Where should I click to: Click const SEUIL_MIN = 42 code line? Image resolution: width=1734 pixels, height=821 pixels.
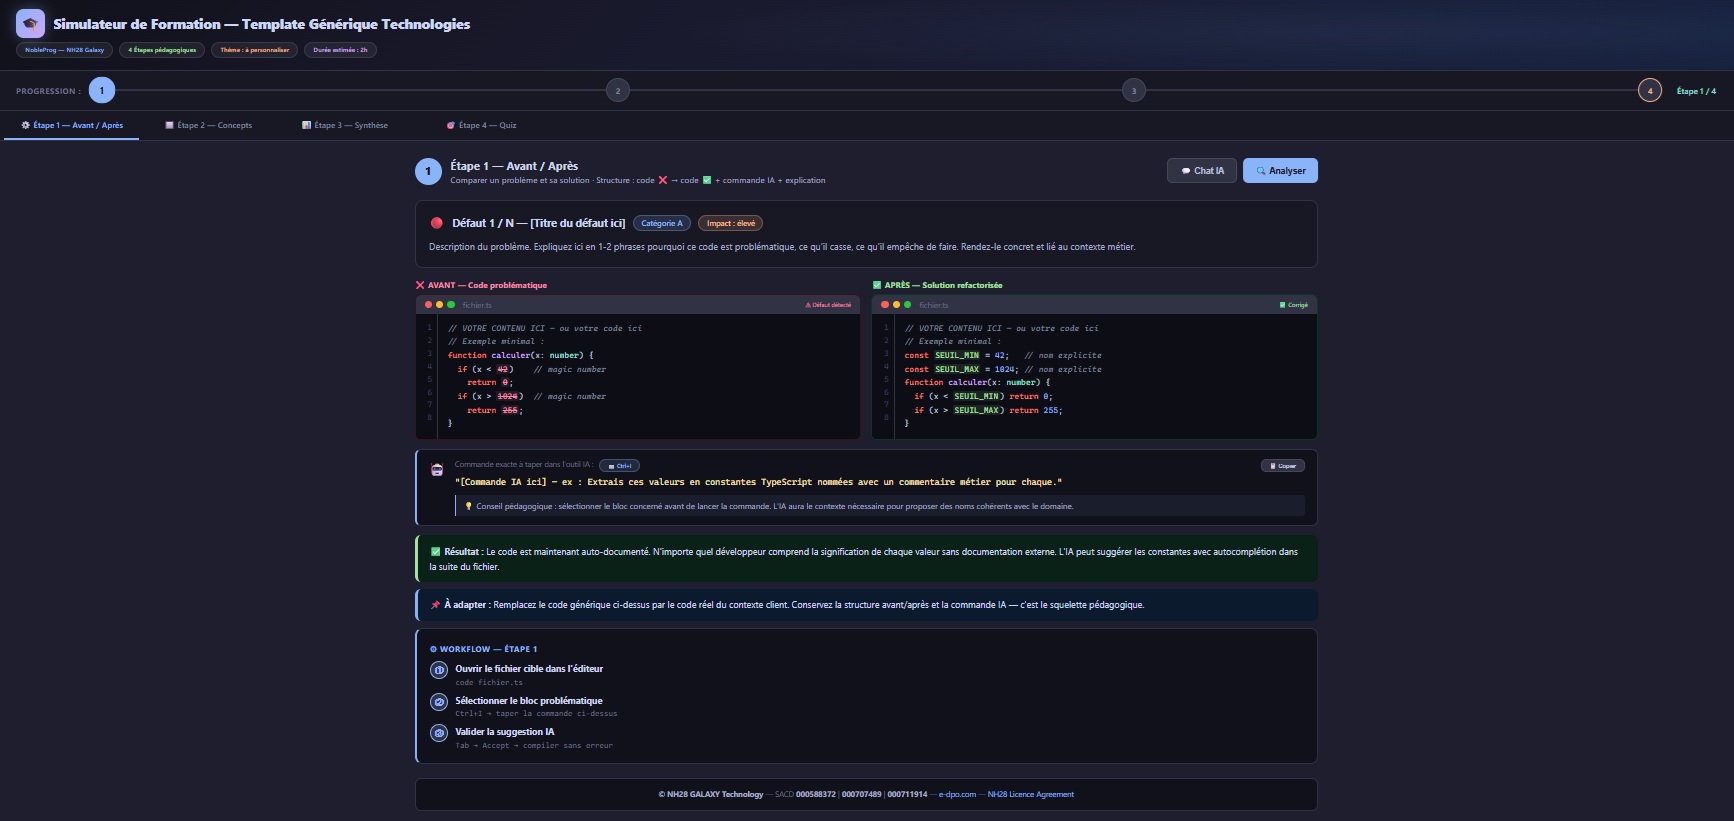tap(1003, 355)
